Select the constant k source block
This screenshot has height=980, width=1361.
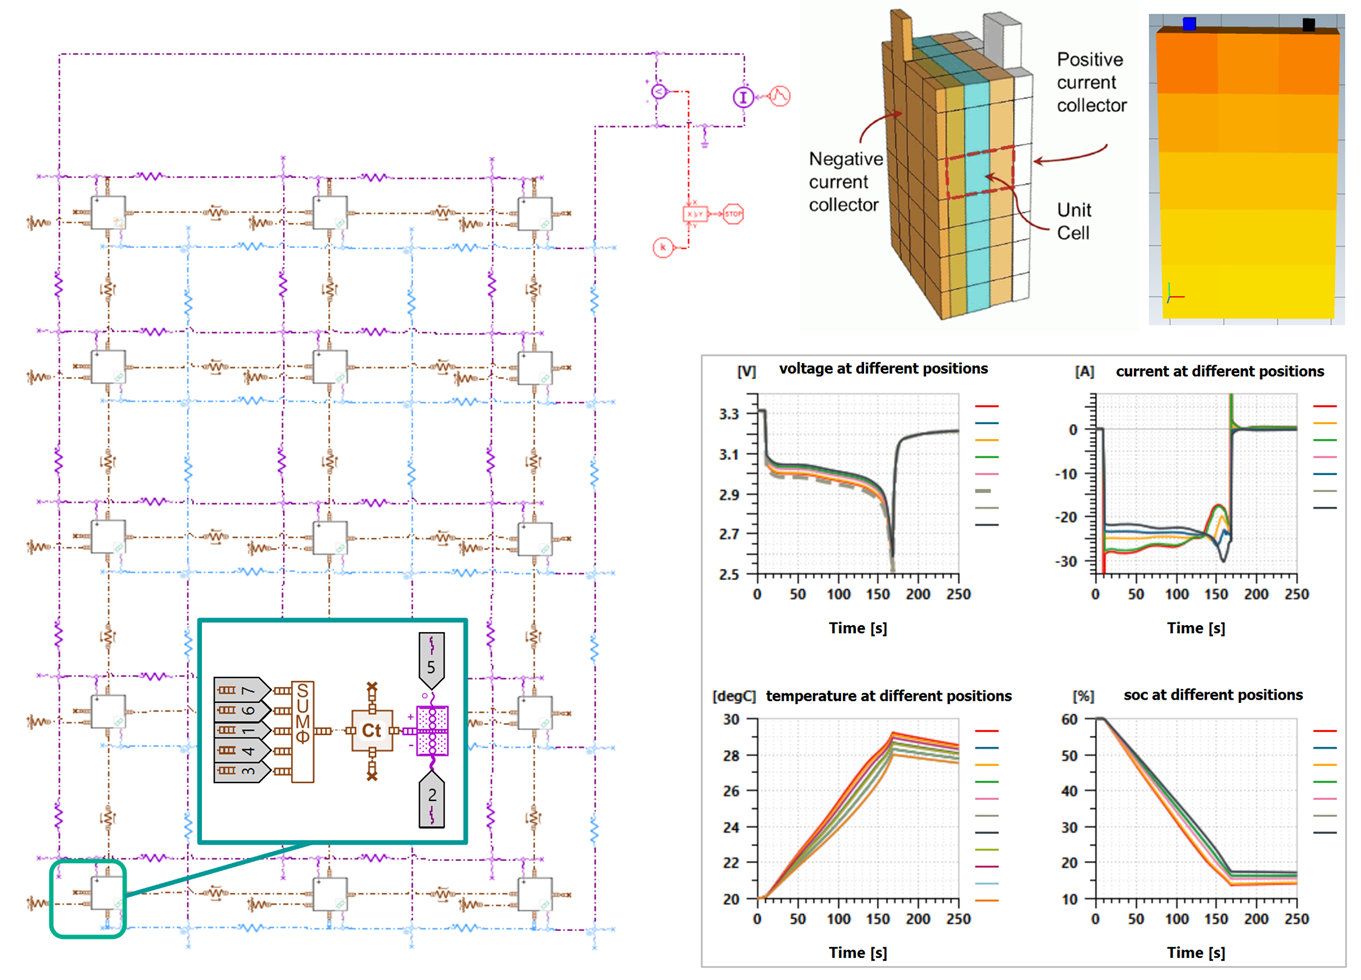663,248
